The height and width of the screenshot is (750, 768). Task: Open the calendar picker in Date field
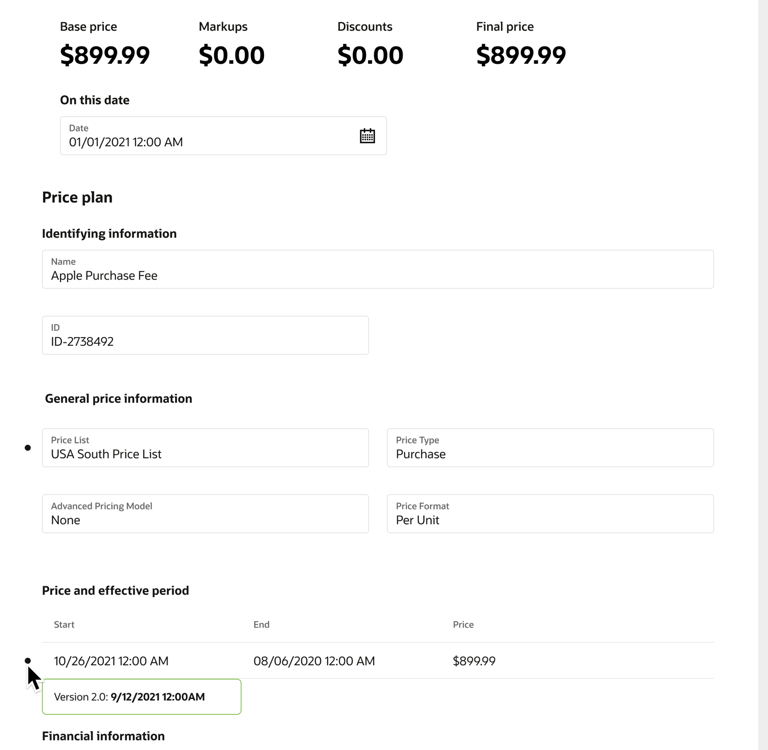pos(367,136)
